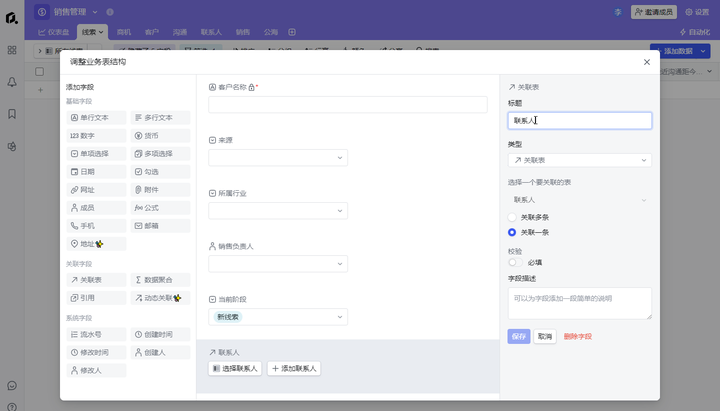This screenshot has width=720, height=411.
Task: Click the 邀请成员 button
Action: [x=654, y=12]
